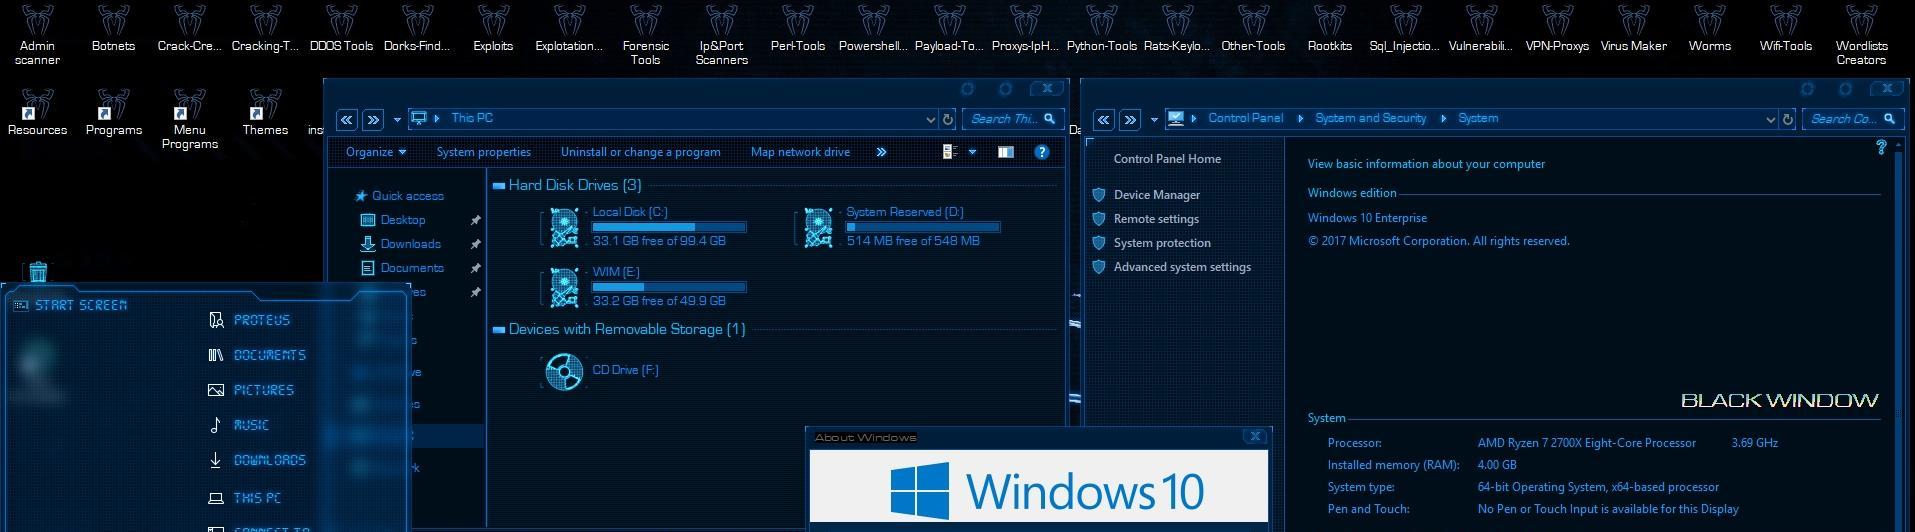The image size is (1915, 532).
Task: Expand the This PC address bar history
Action: [931, 119]
